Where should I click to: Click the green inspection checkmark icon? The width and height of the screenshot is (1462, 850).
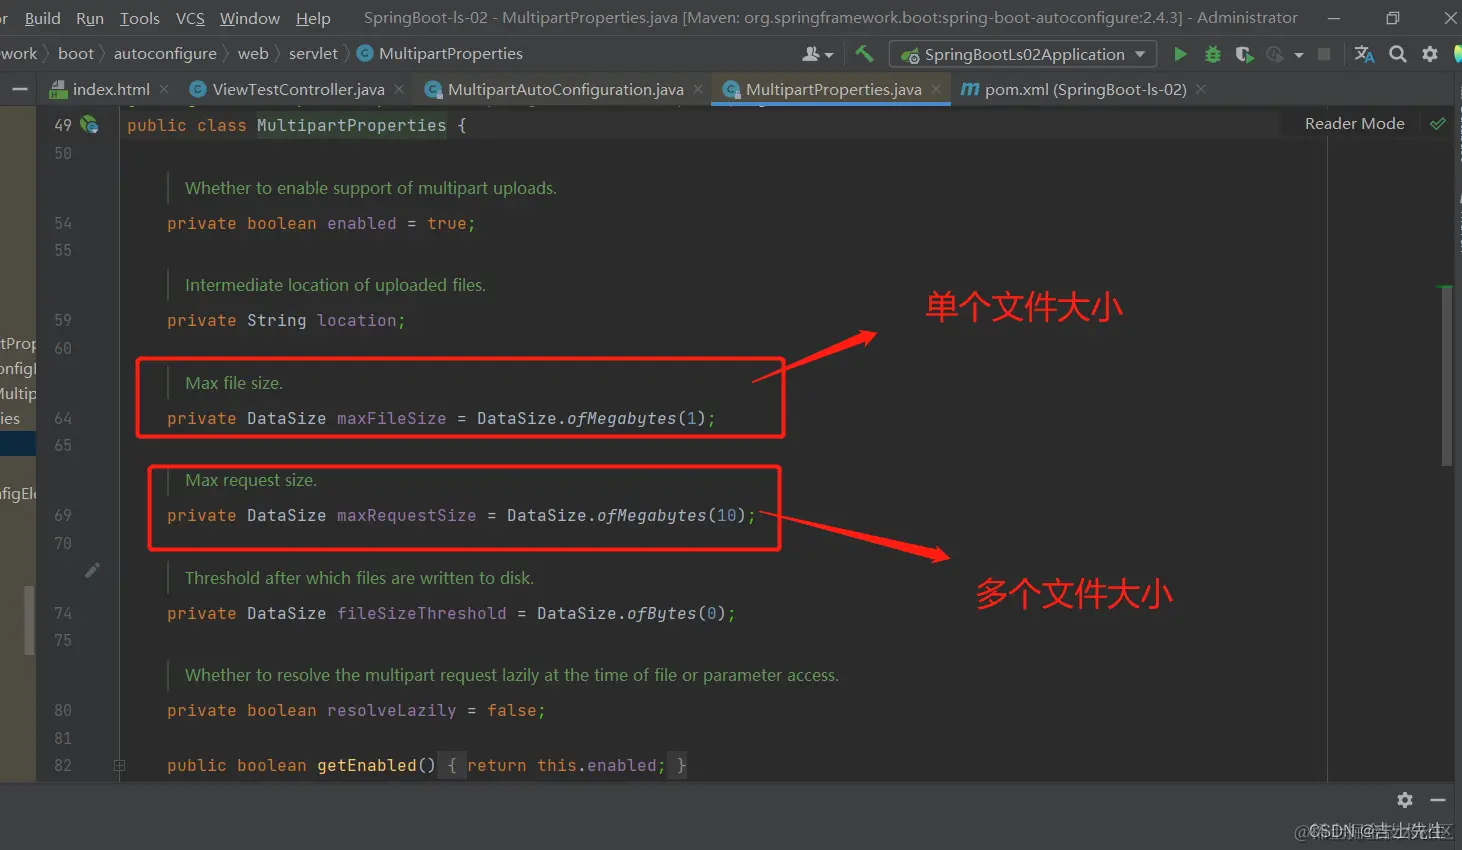1438,124
